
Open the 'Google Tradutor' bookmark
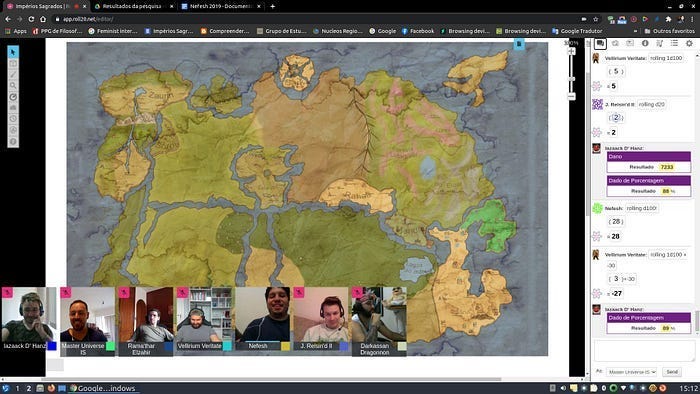tap(577, 31)
